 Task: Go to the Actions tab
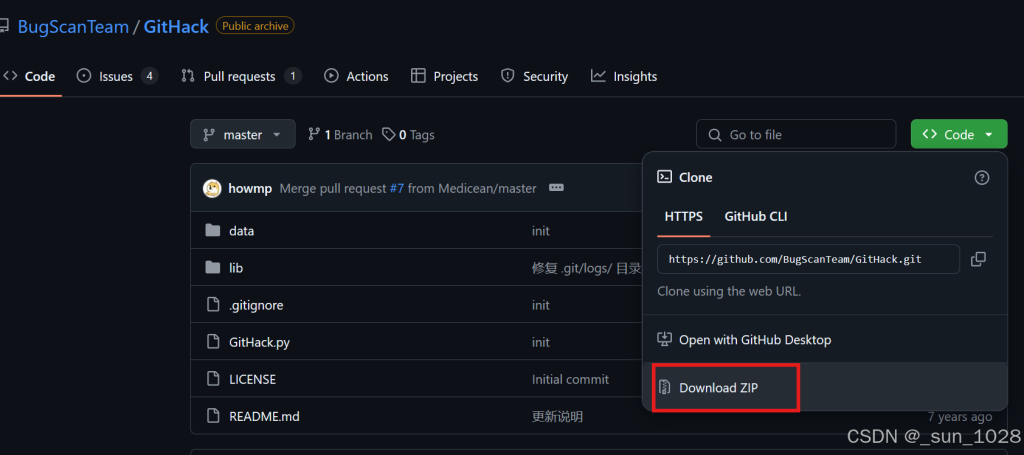[356, 76]
